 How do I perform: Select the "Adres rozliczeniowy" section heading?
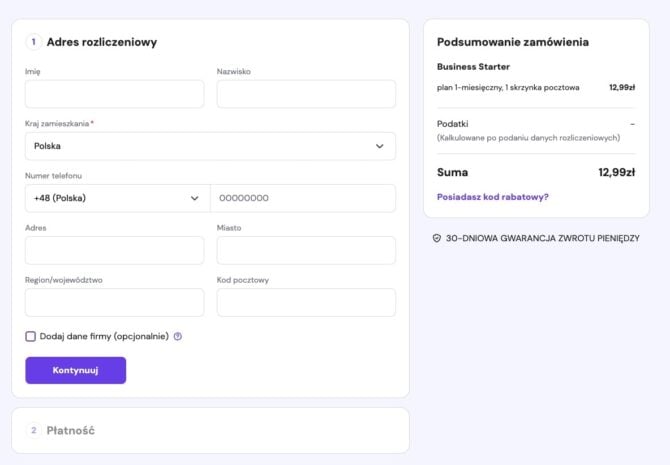(x=101, y=42)
